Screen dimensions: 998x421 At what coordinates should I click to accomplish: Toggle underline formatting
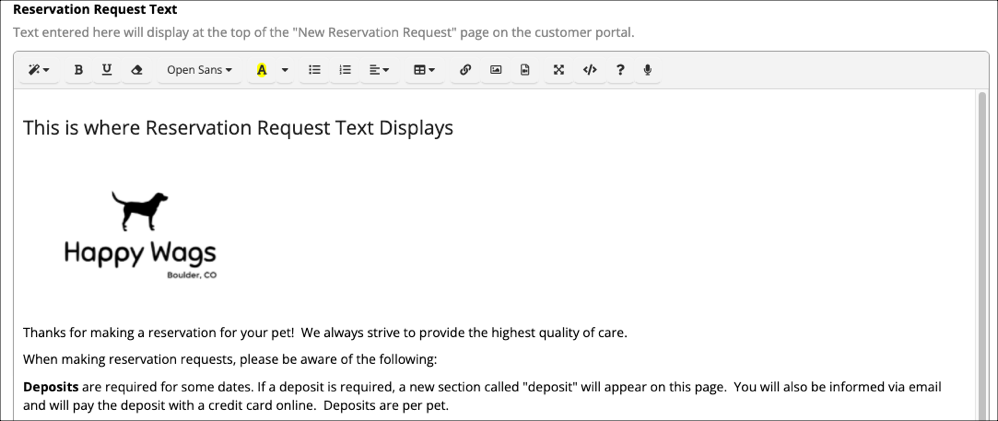(x=107, y=70)
